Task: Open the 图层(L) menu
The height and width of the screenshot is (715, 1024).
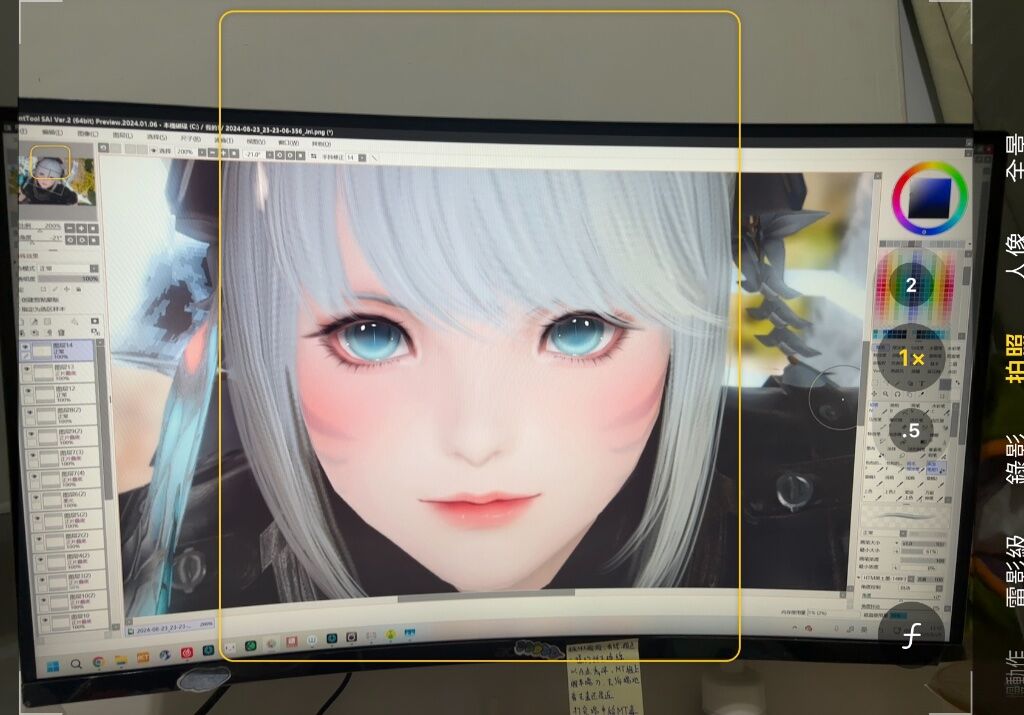Action: [x=122, y=135]
